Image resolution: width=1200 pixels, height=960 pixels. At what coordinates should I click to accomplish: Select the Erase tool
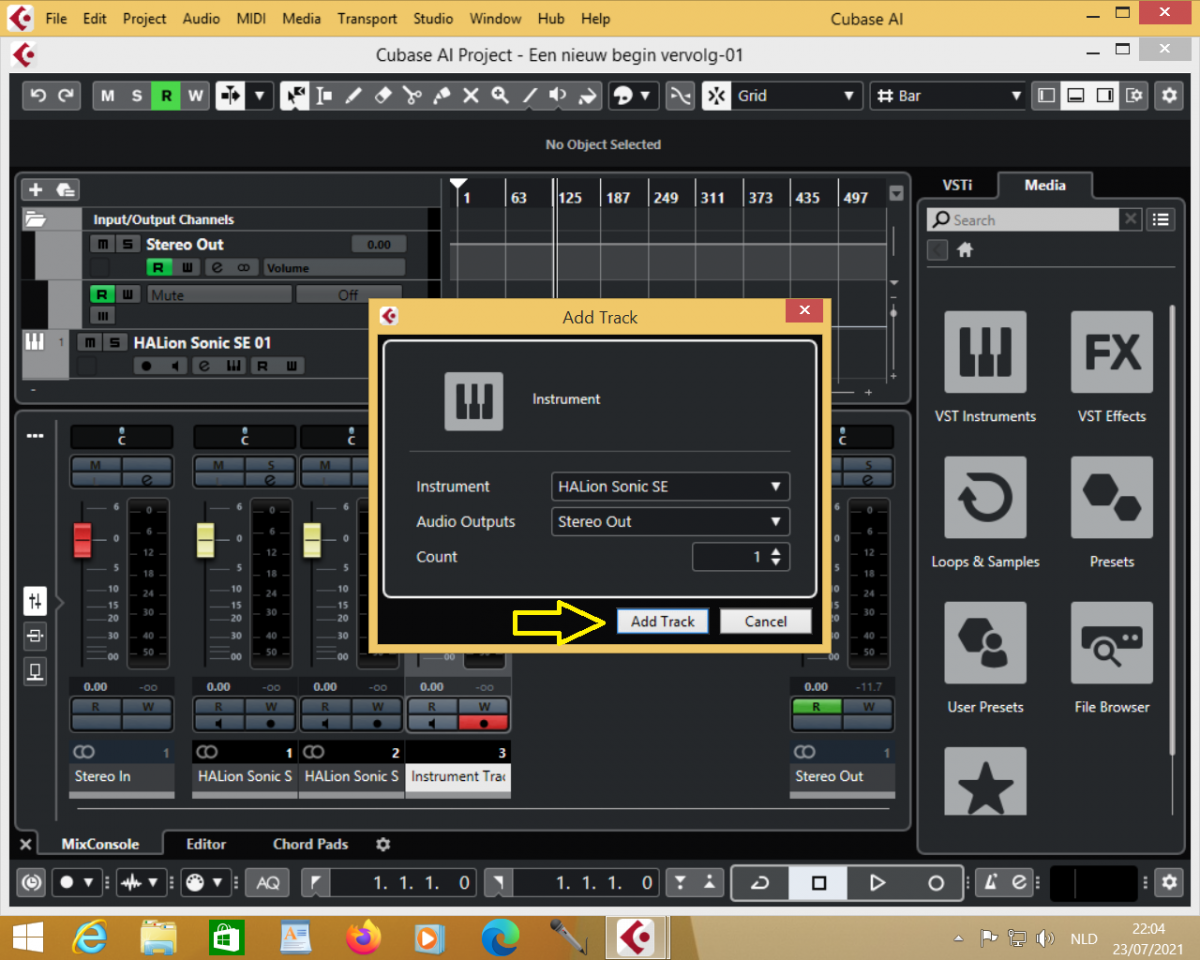coord(382,96)
